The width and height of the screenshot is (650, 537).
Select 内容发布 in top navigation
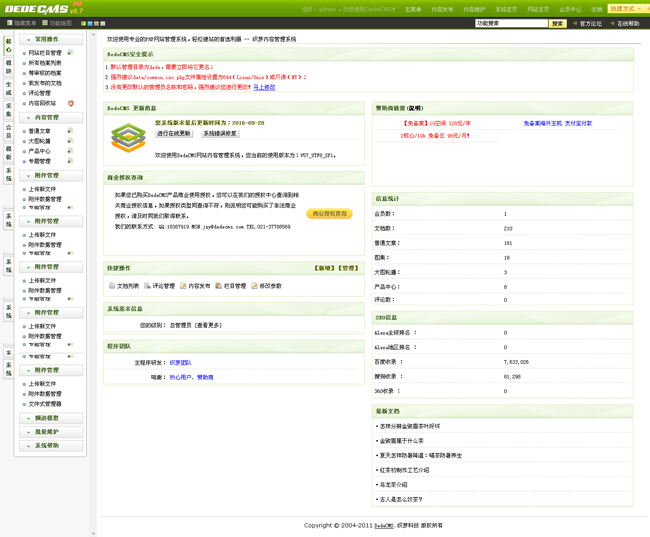click(x=441, y=9)
